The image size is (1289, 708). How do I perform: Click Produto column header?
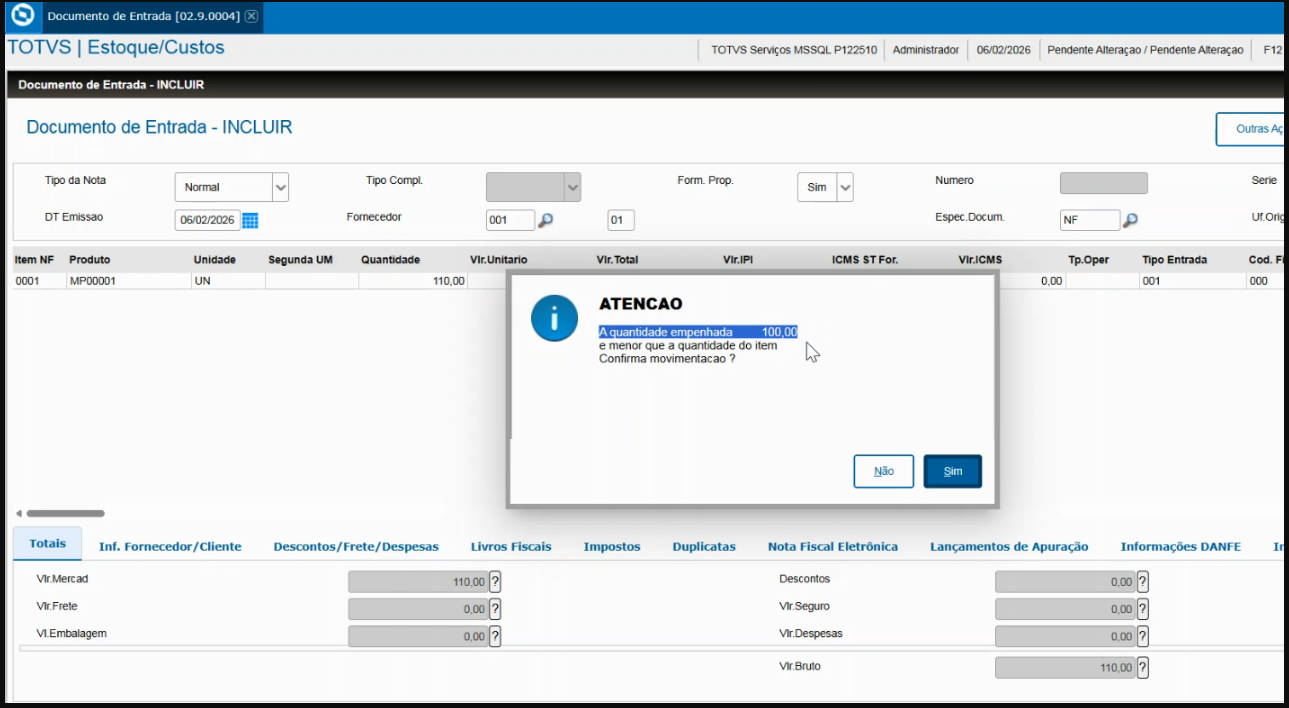[90, 260]
